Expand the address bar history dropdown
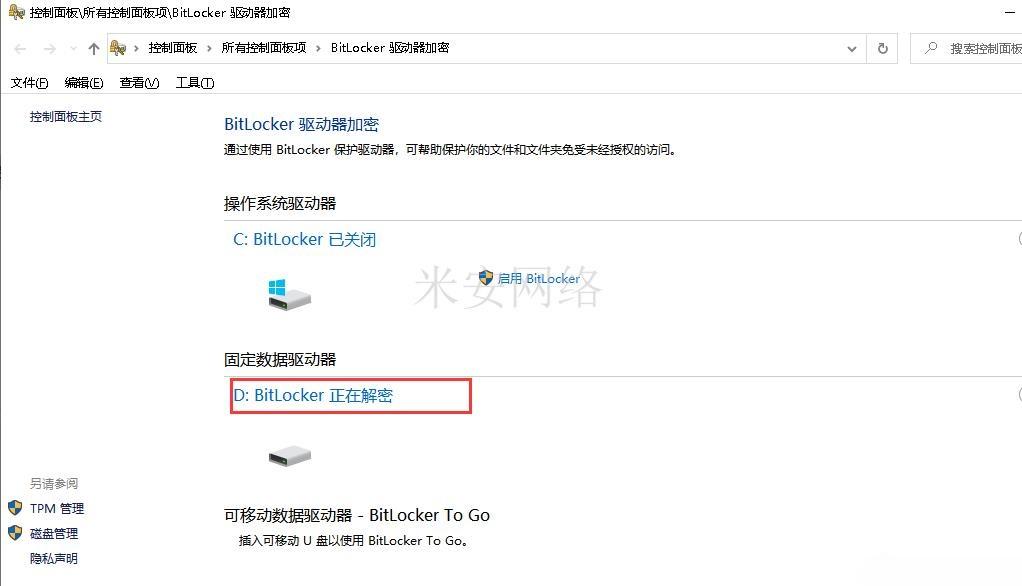The width and height of the screenshot is (1022, 586). click(x=851, y=49)
